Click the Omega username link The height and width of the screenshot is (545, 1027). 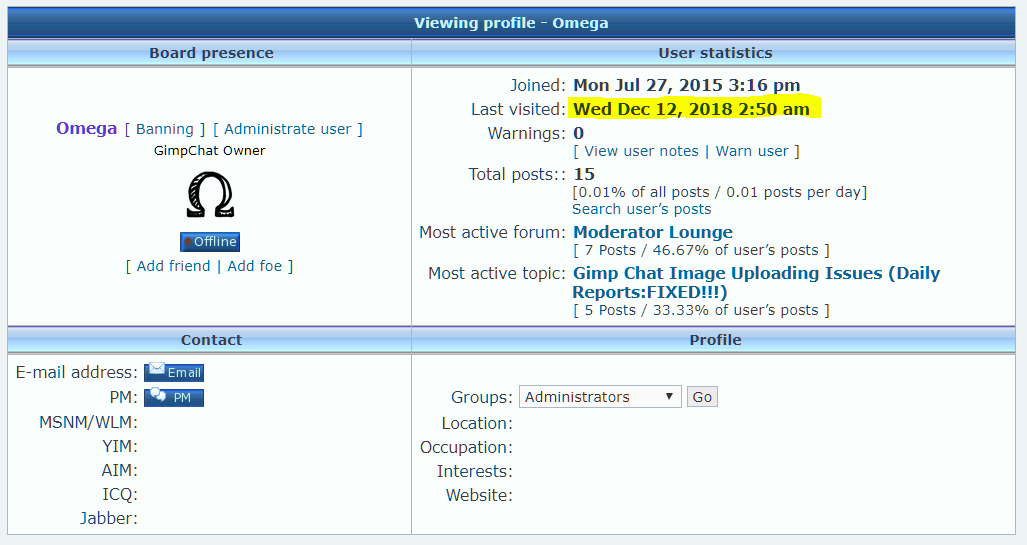pyautogui.click(x=87, y=128)
